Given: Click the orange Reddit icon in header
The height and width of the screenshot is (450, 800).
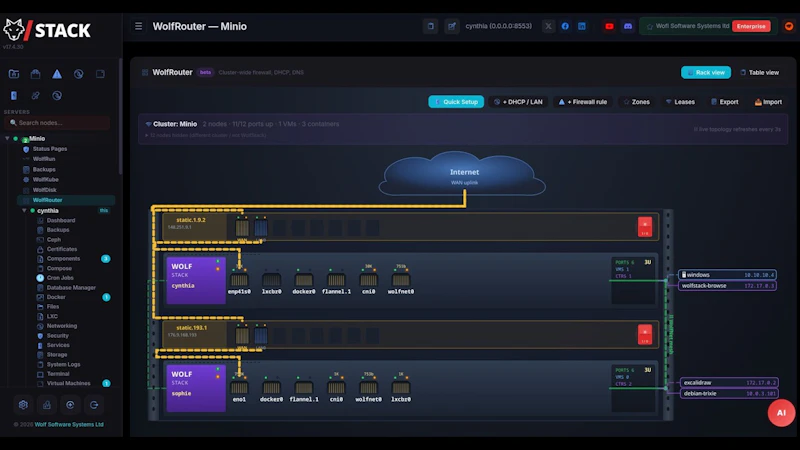Looking at the screenshot, I should 789,26.
